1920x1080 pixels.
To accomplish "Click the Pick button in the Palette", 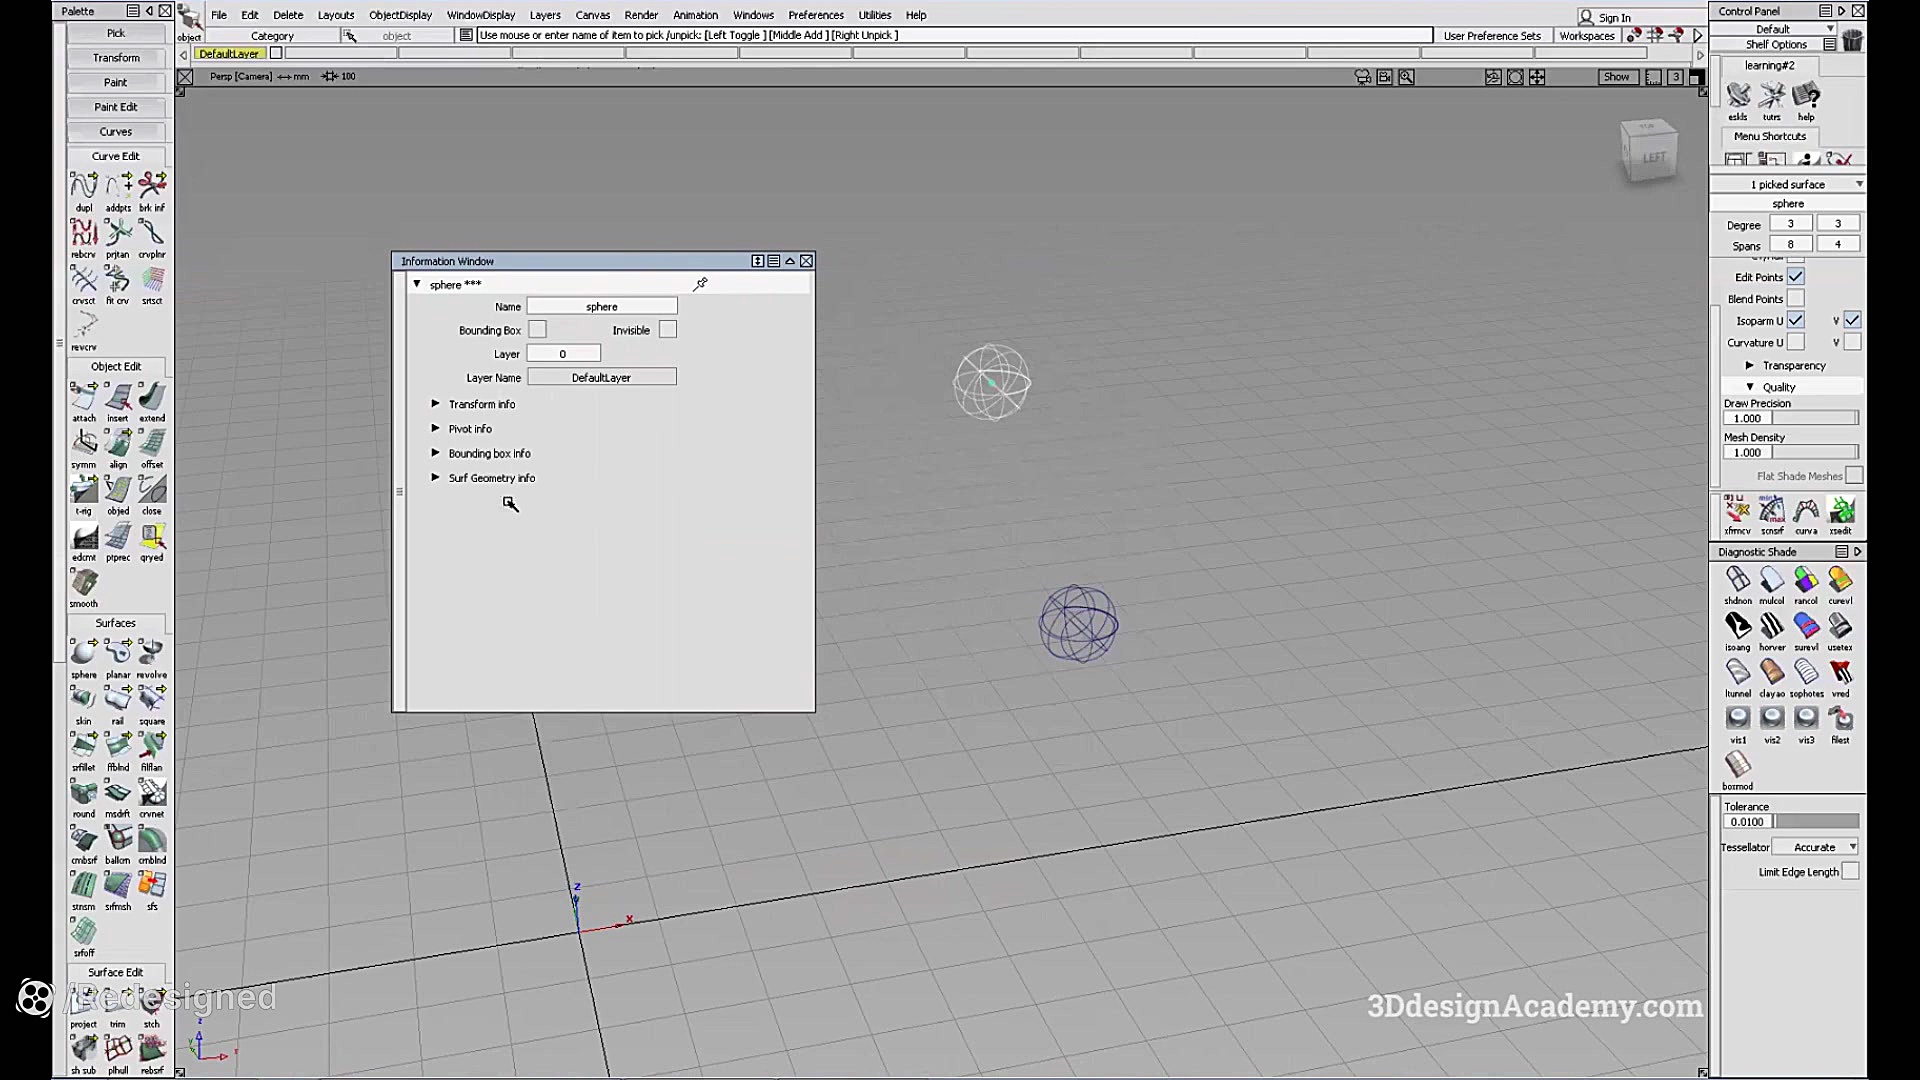I will pyautogui.click(x=116, y=32).
